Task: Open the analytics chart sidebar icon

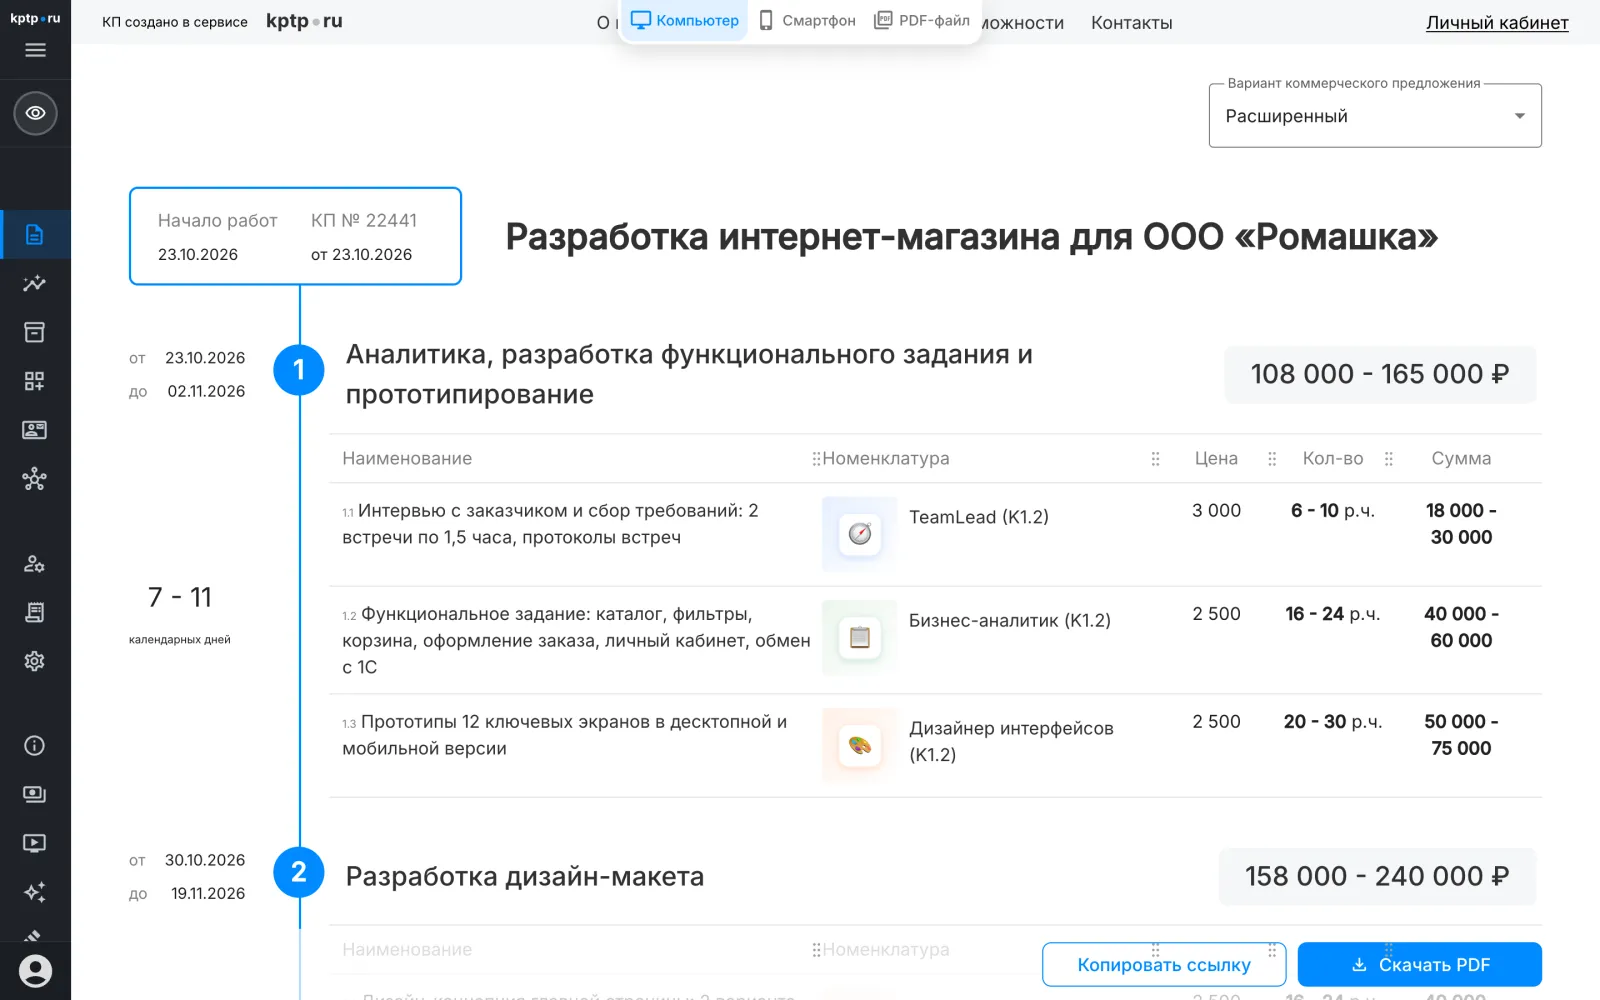Action: [x=35, y=283]
